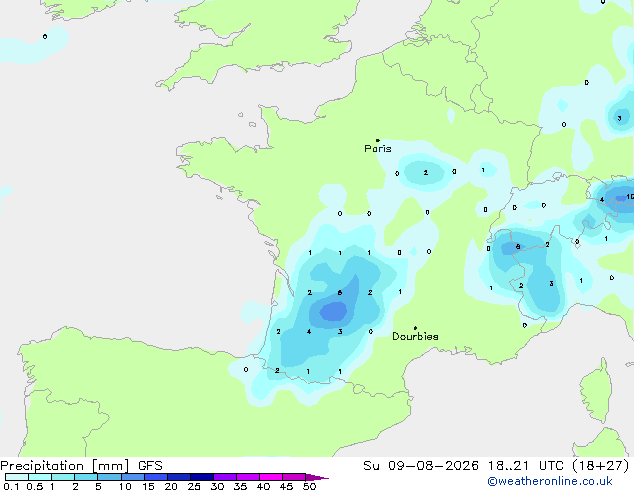Click the 0.5–1 mm legend color swatch
634x490 pixels.
pyautogui.click(x=40, y=477)
